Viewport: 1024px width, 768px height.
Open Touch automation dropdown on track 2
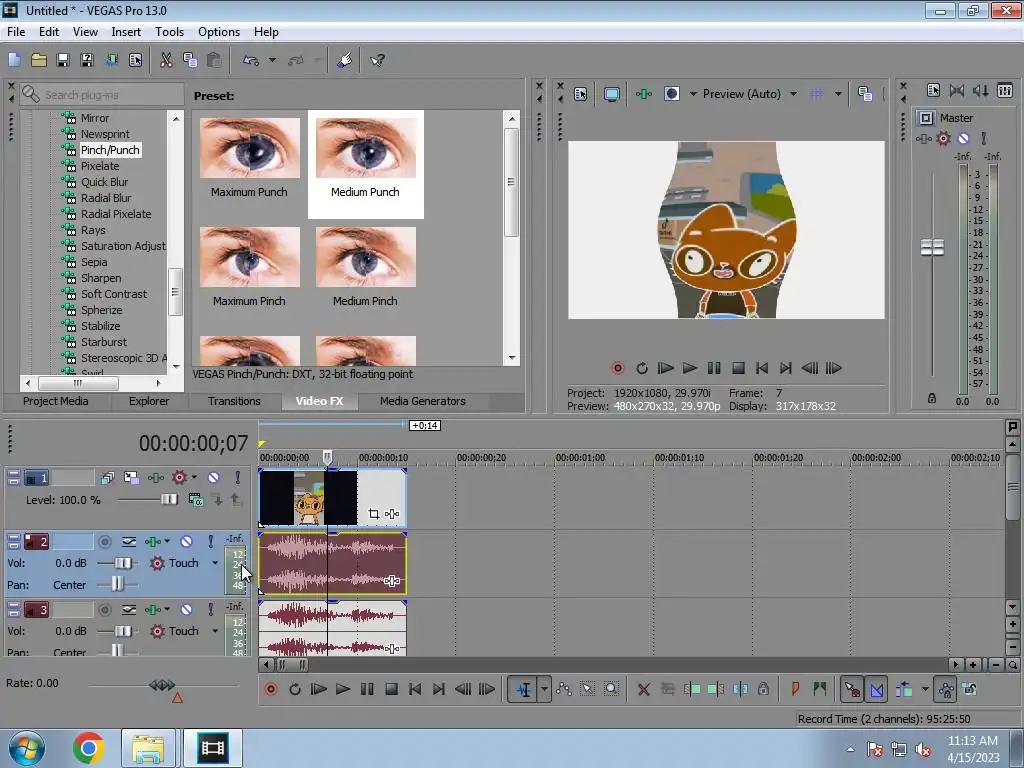[214, 563]
